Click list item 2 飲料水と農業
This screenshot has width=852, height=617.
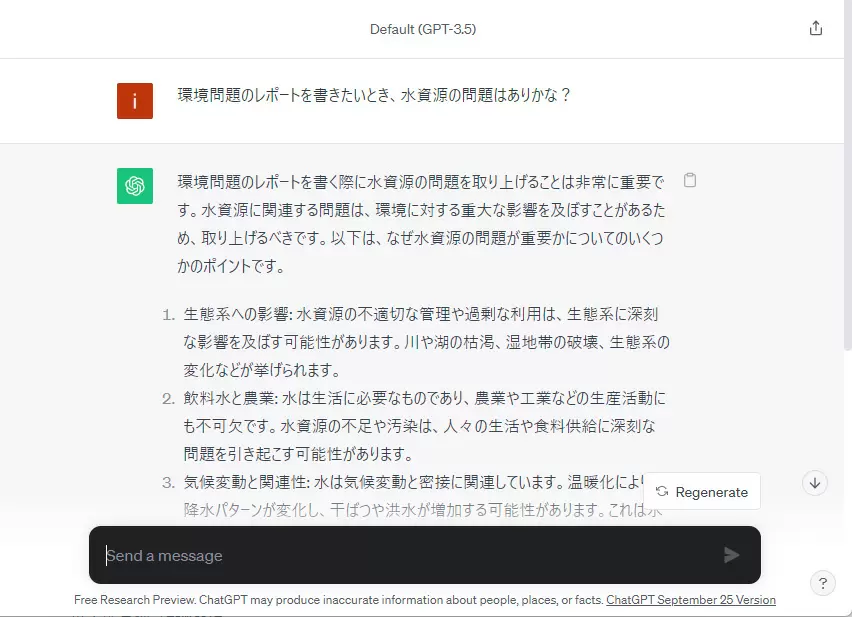pos(424,426)
